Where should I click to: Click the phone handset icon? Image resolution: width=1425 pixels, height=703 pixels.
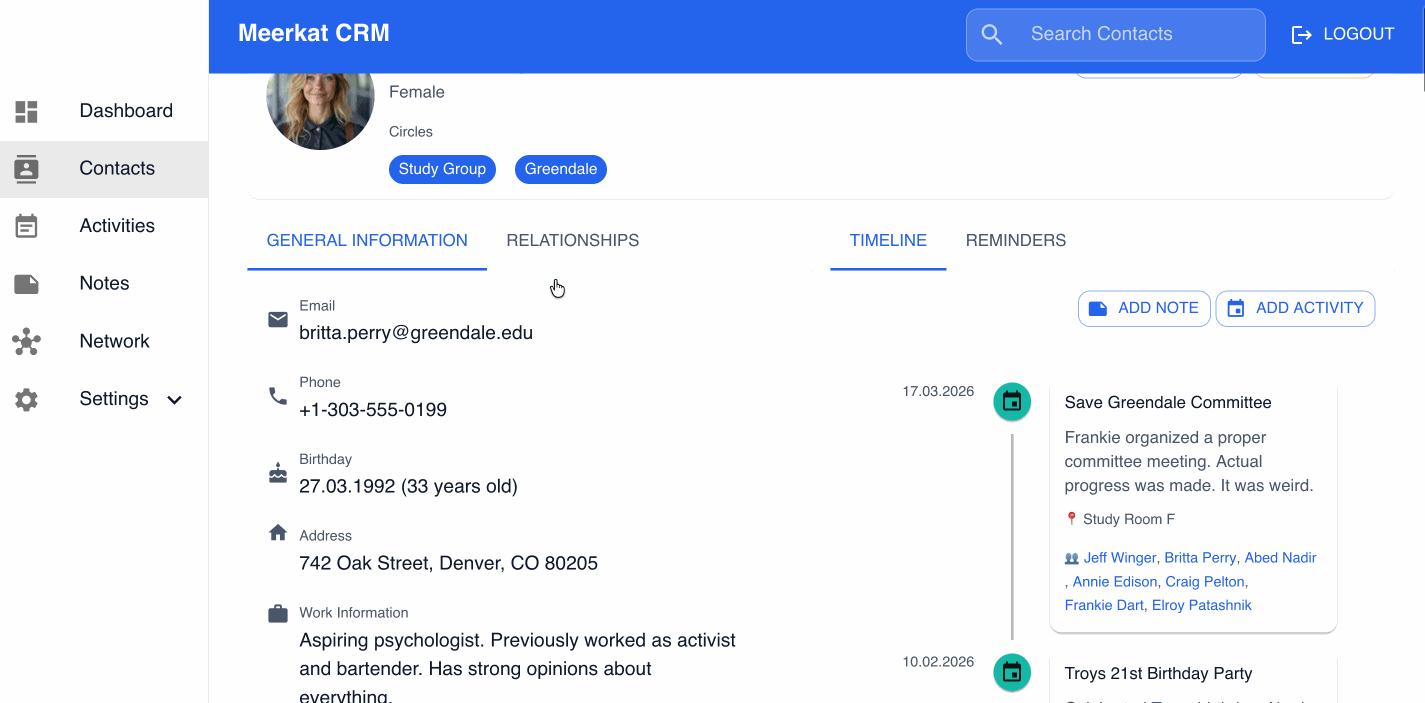(x=278, y=397)
